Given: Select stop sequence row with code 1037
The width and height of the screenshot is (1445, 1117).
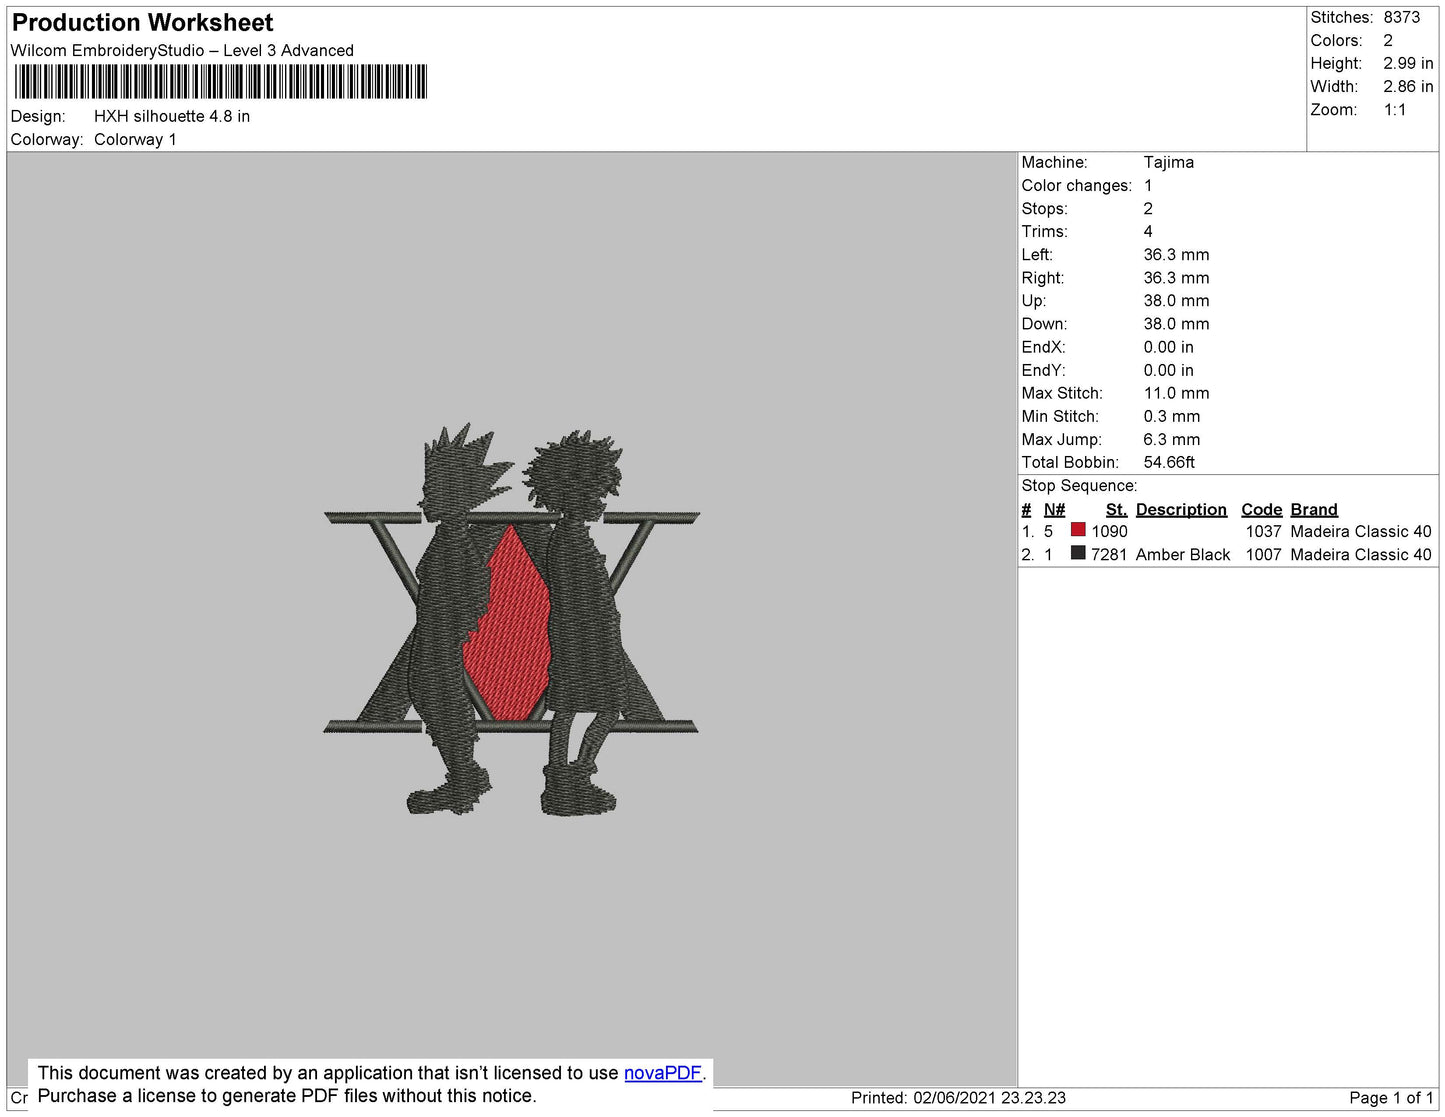Looking at the screenshot, I should coord(1226,531).
